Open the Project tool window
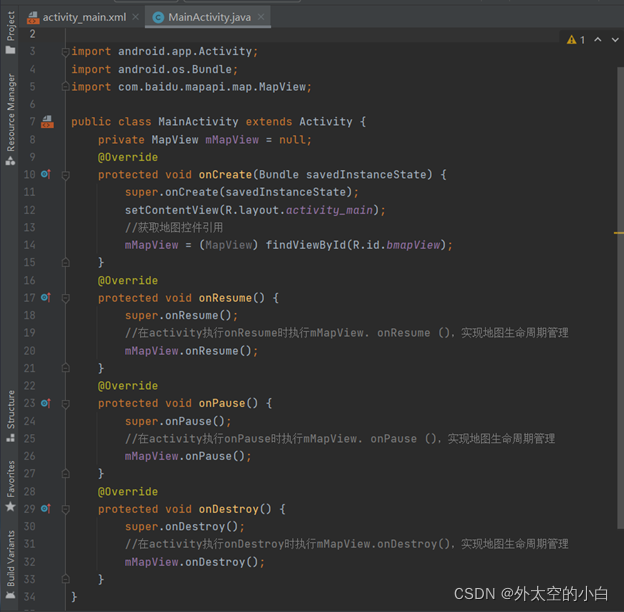 10,32
